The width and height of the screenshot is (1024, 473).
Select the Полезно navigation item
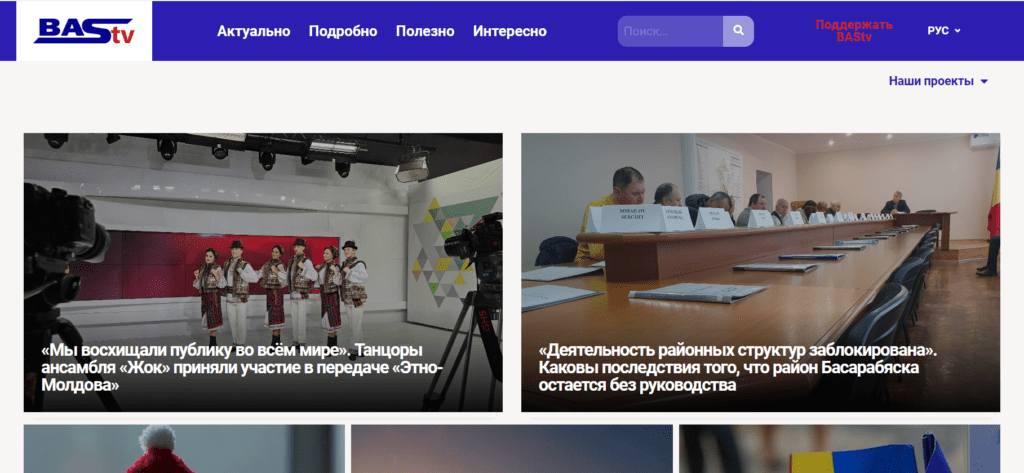pyautogui.click(x=425, y=31)
